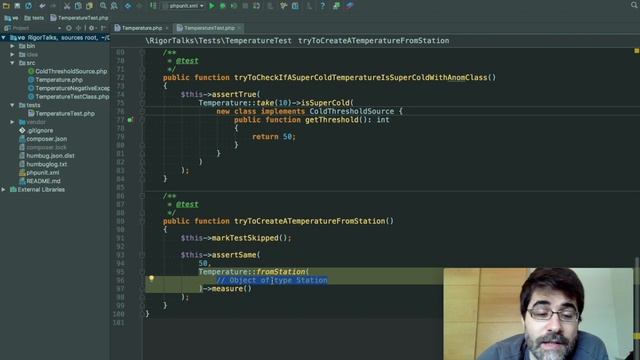Click the Synchronize toolbar icon
Viewport: 640px width, 360px height.
(28, 6)
